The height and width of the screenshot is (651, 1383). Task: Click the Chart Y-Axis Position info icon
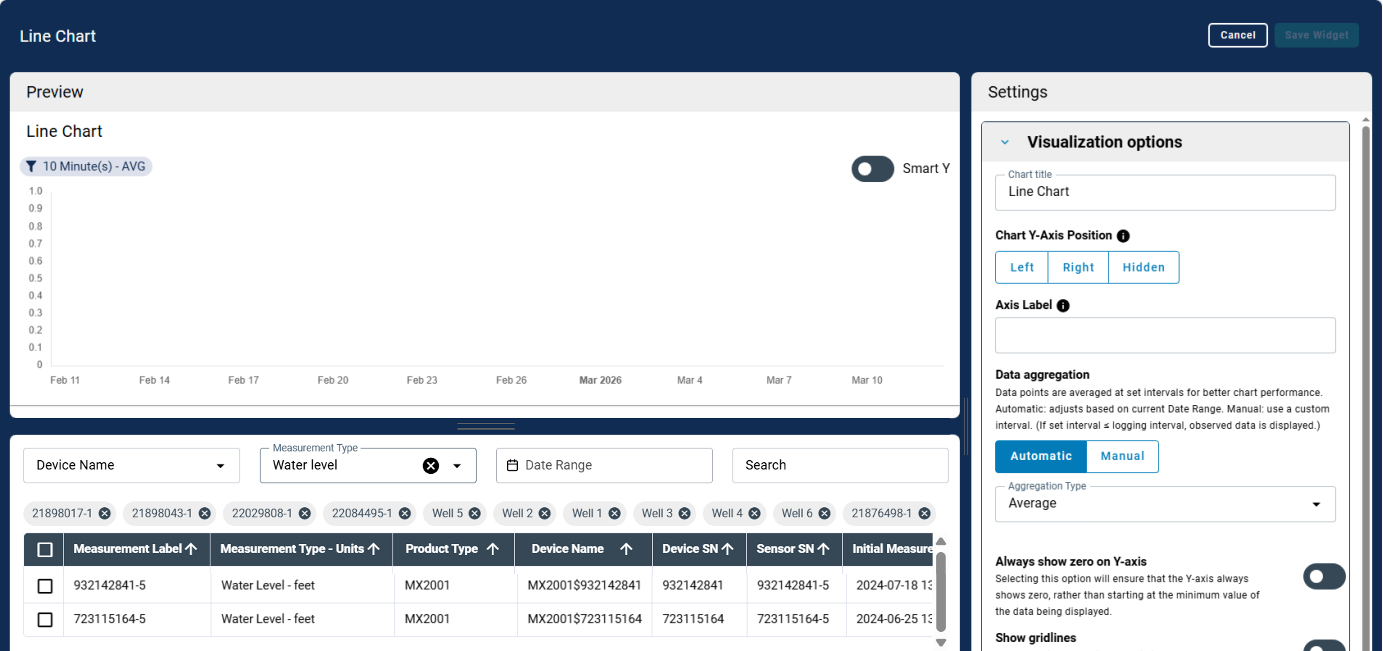1123,236
